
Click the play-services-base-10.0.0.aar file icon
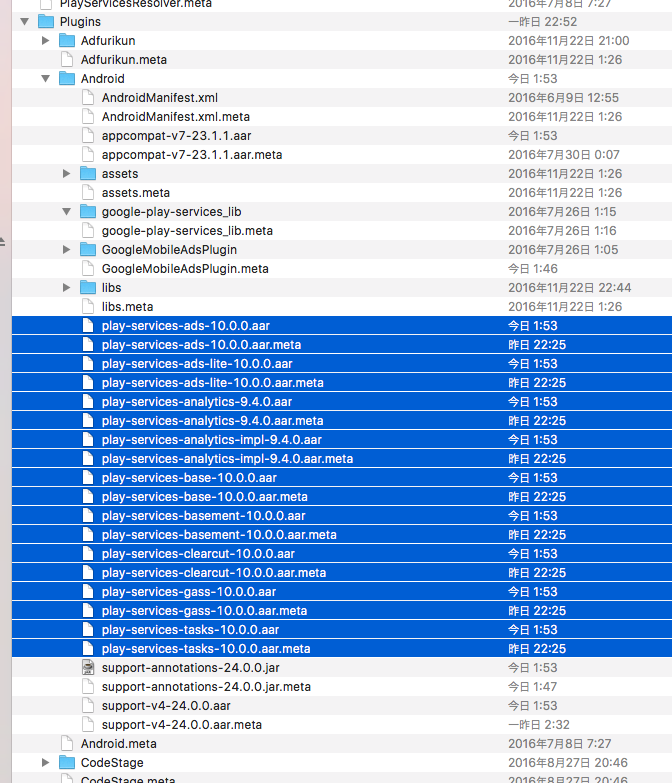88,477
